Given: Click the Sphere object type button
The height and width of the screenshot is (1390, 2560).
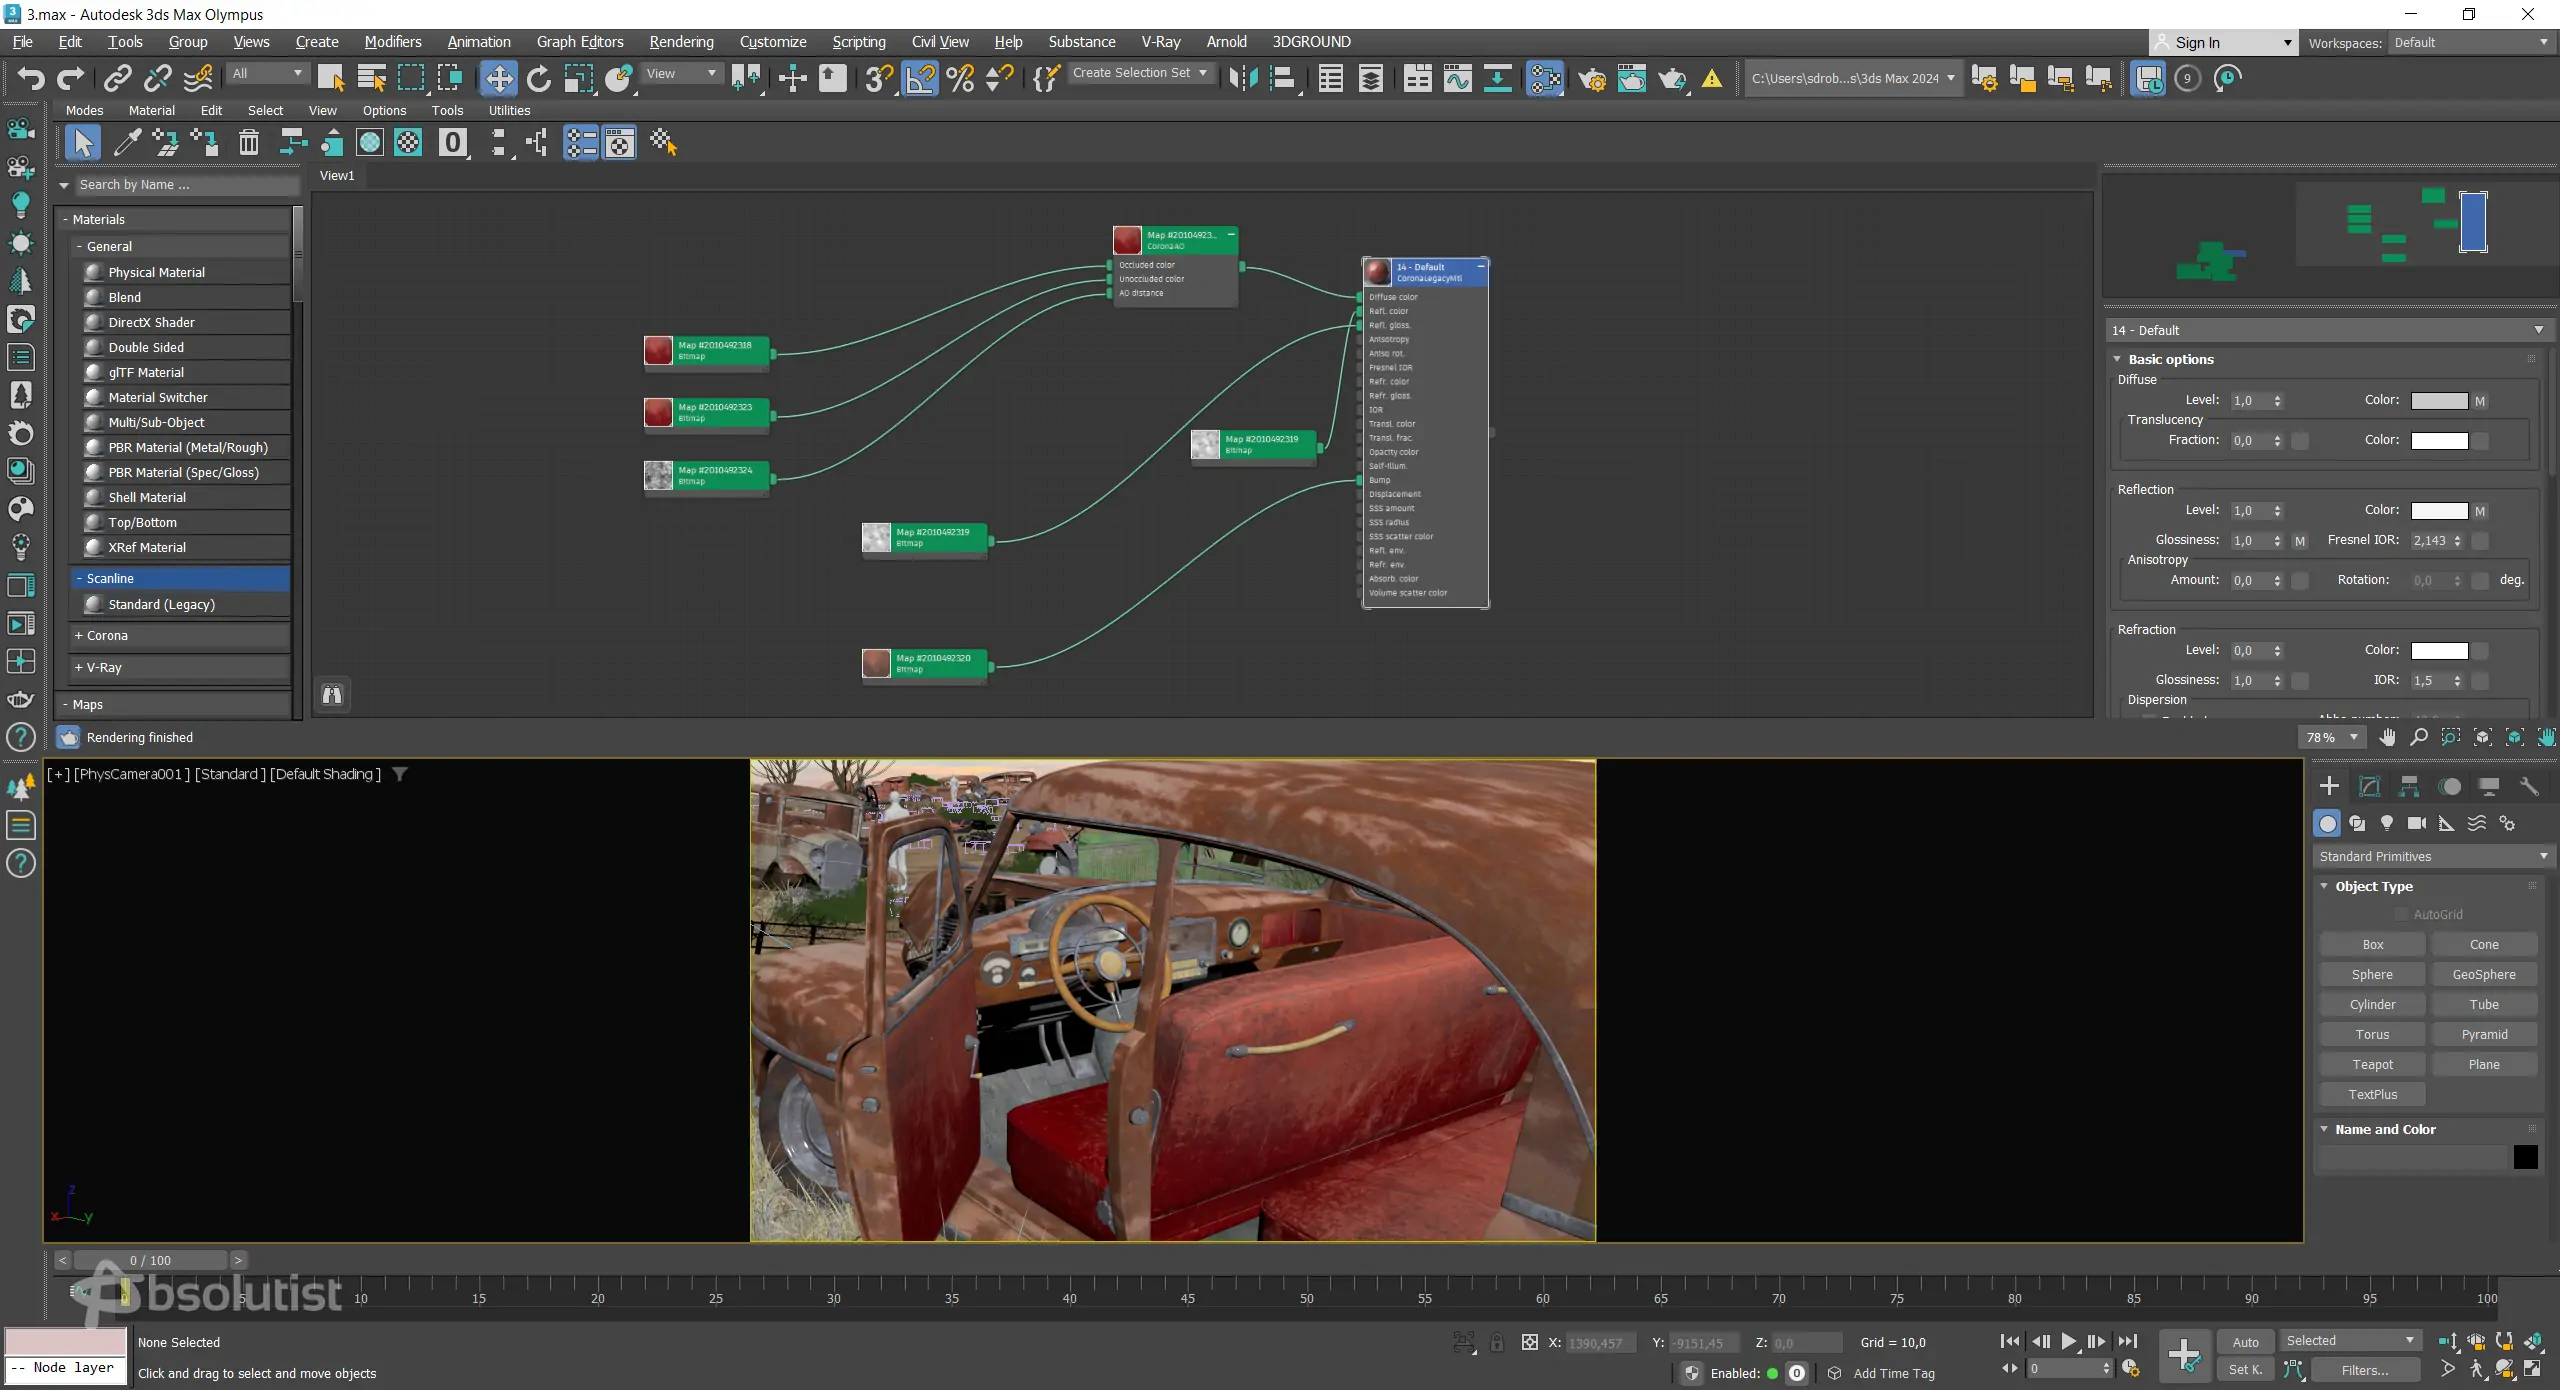Looking at the screenshot, I should 2372,974.
